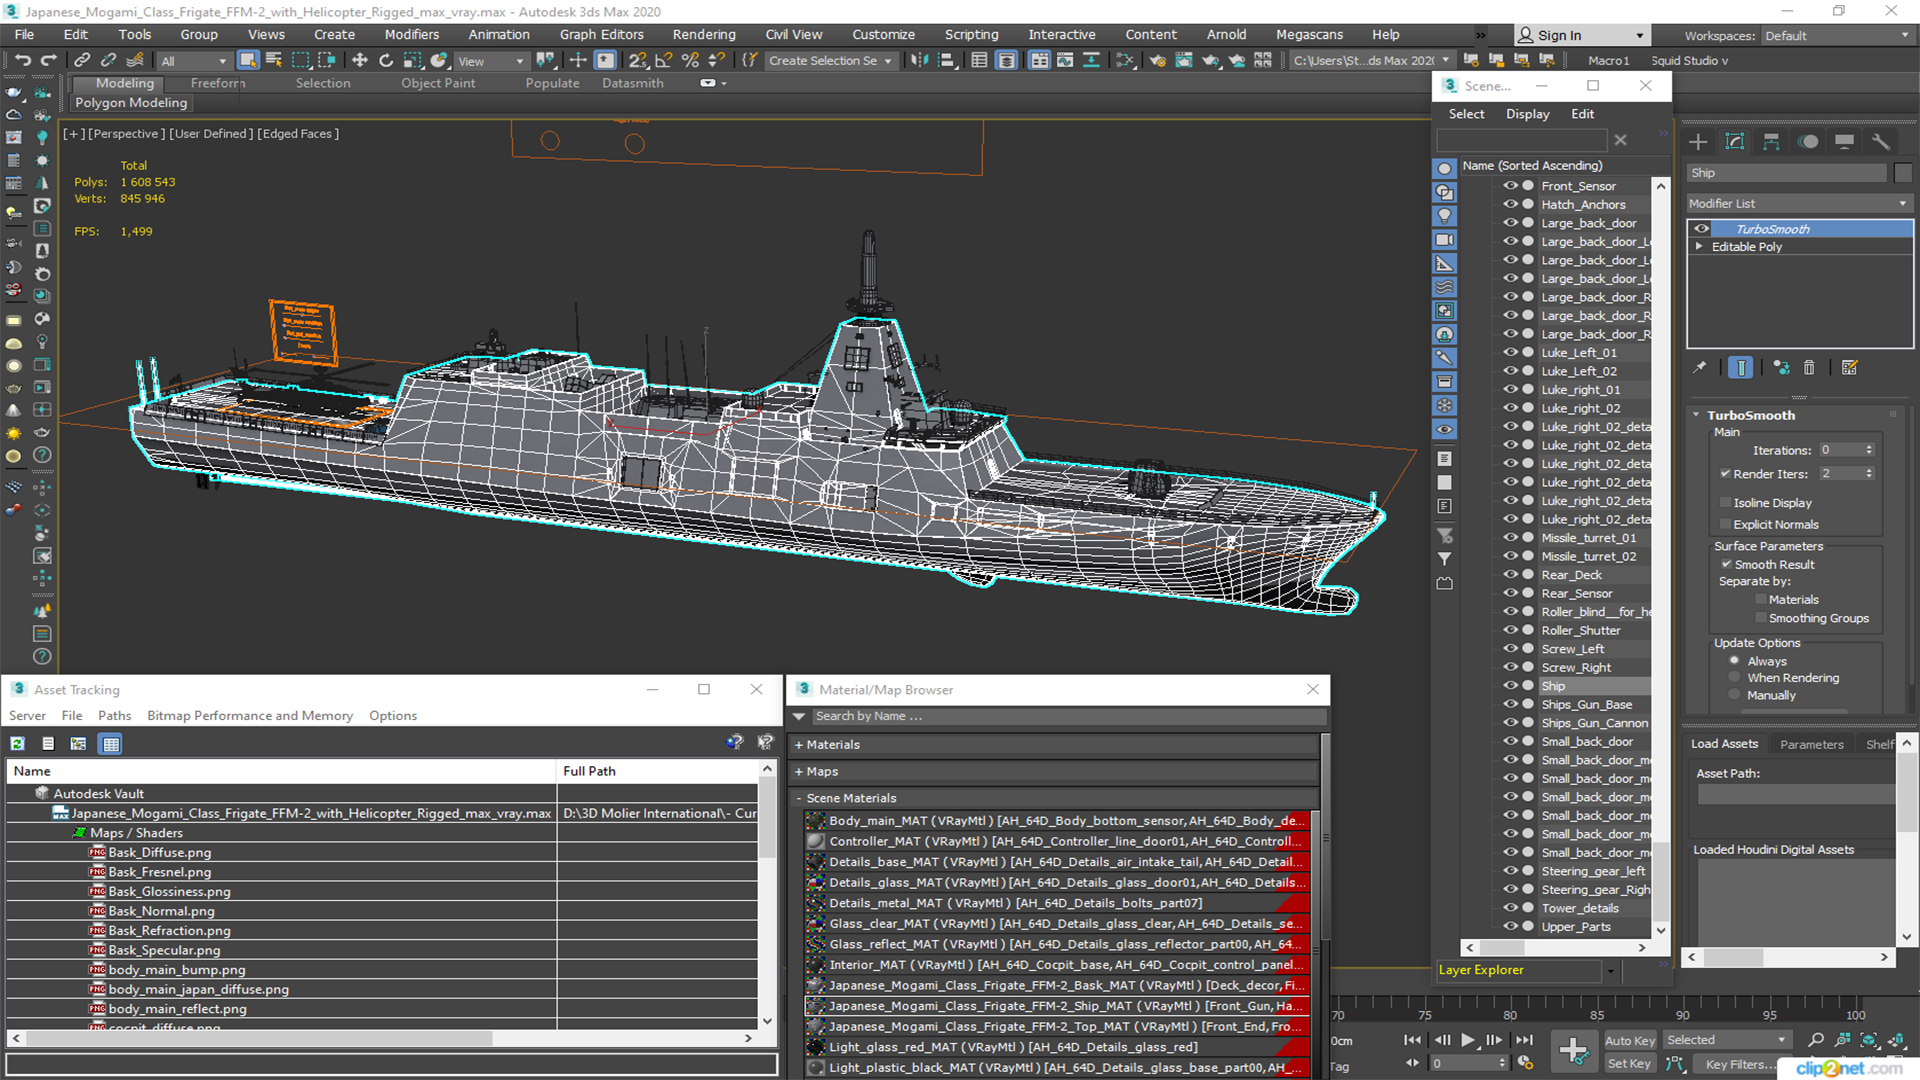
Task: Open Select by Name list icon
Action: (274, 60)
